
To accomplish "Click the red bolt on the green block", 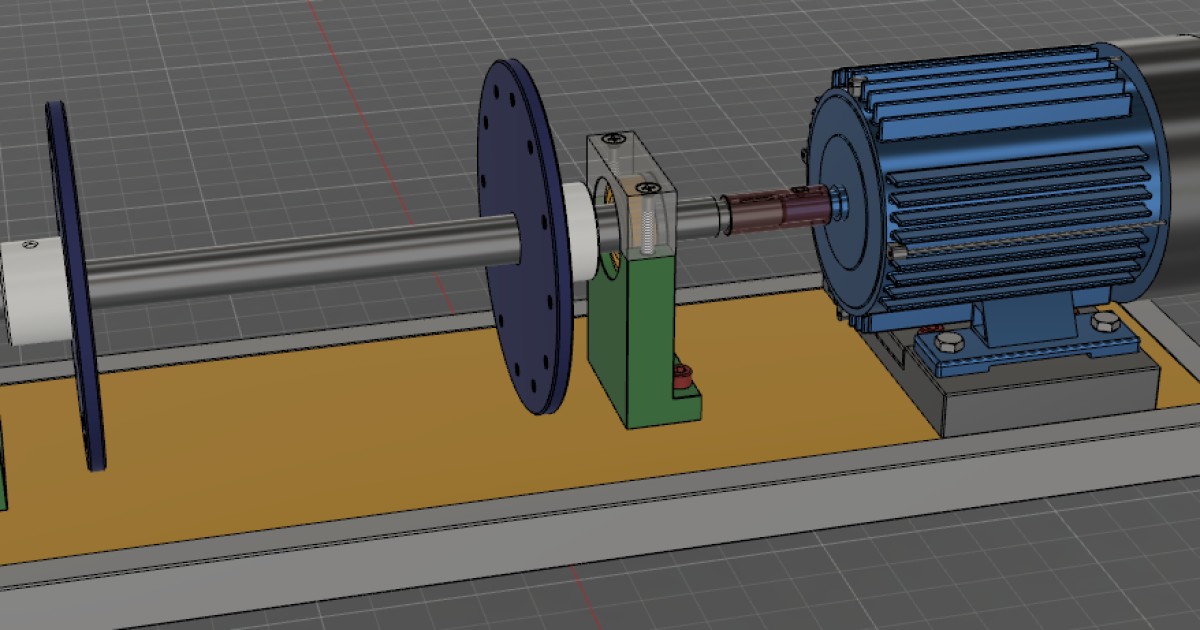I will pos(685,378).
